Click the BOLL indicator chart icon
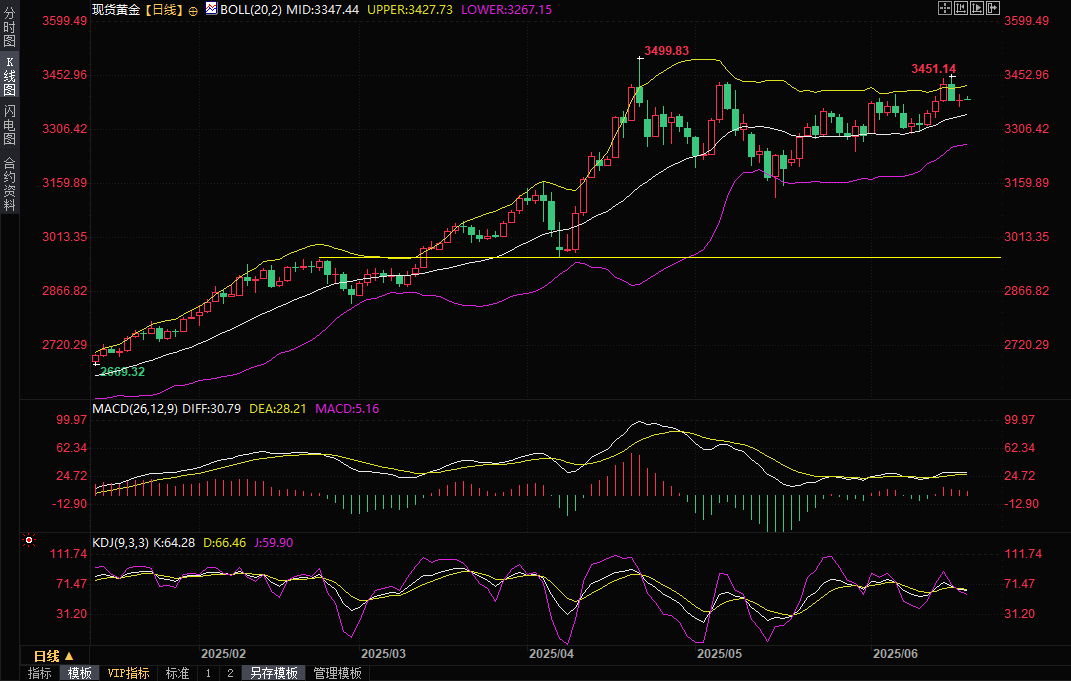1071x681 pixels. pos(210,9)
